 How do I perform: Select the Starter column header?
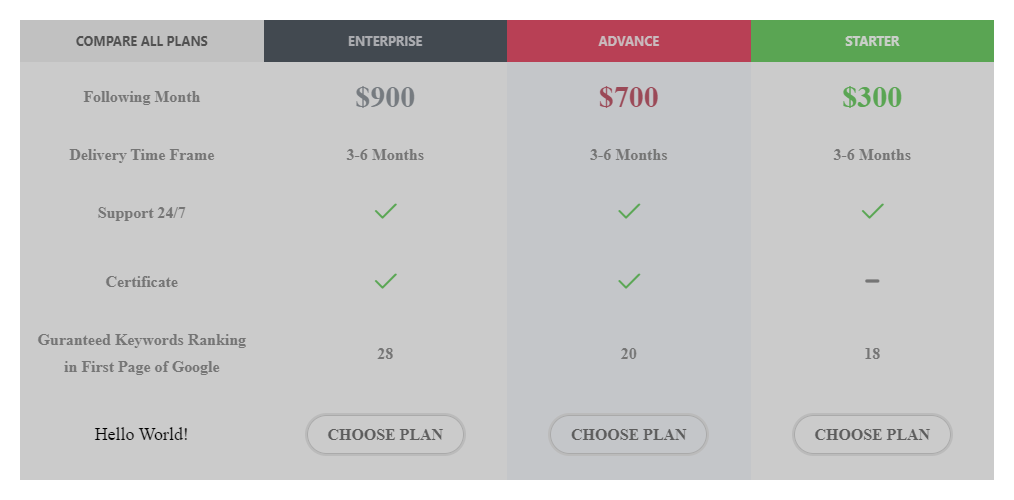(x=872, y=41)
